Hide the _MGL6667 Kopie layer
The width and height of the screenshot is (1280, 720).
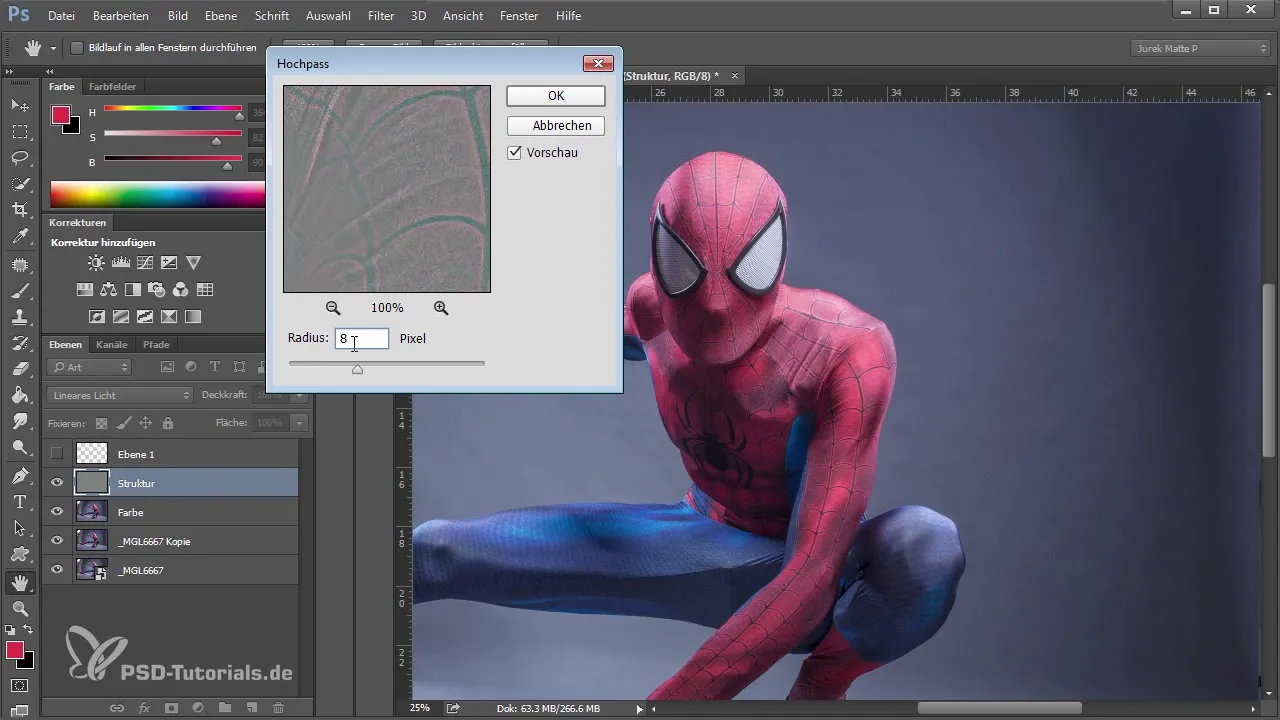(x=57, y=541)
